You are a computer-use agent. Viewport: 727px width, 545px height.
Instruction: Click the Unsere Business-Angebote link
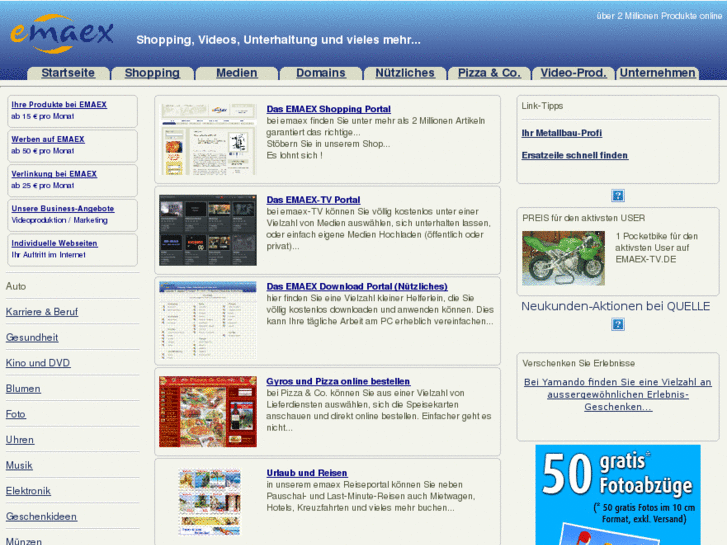click(63, 209)
